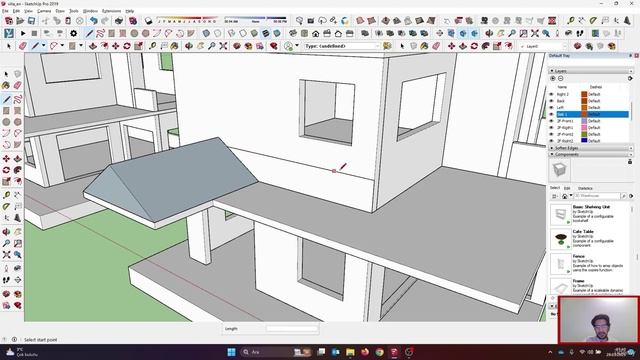Screen dimensions: 640x360
Task: Click the Windows Start button on taskbar
Action: pyautogui.click(x=231, y=352)
